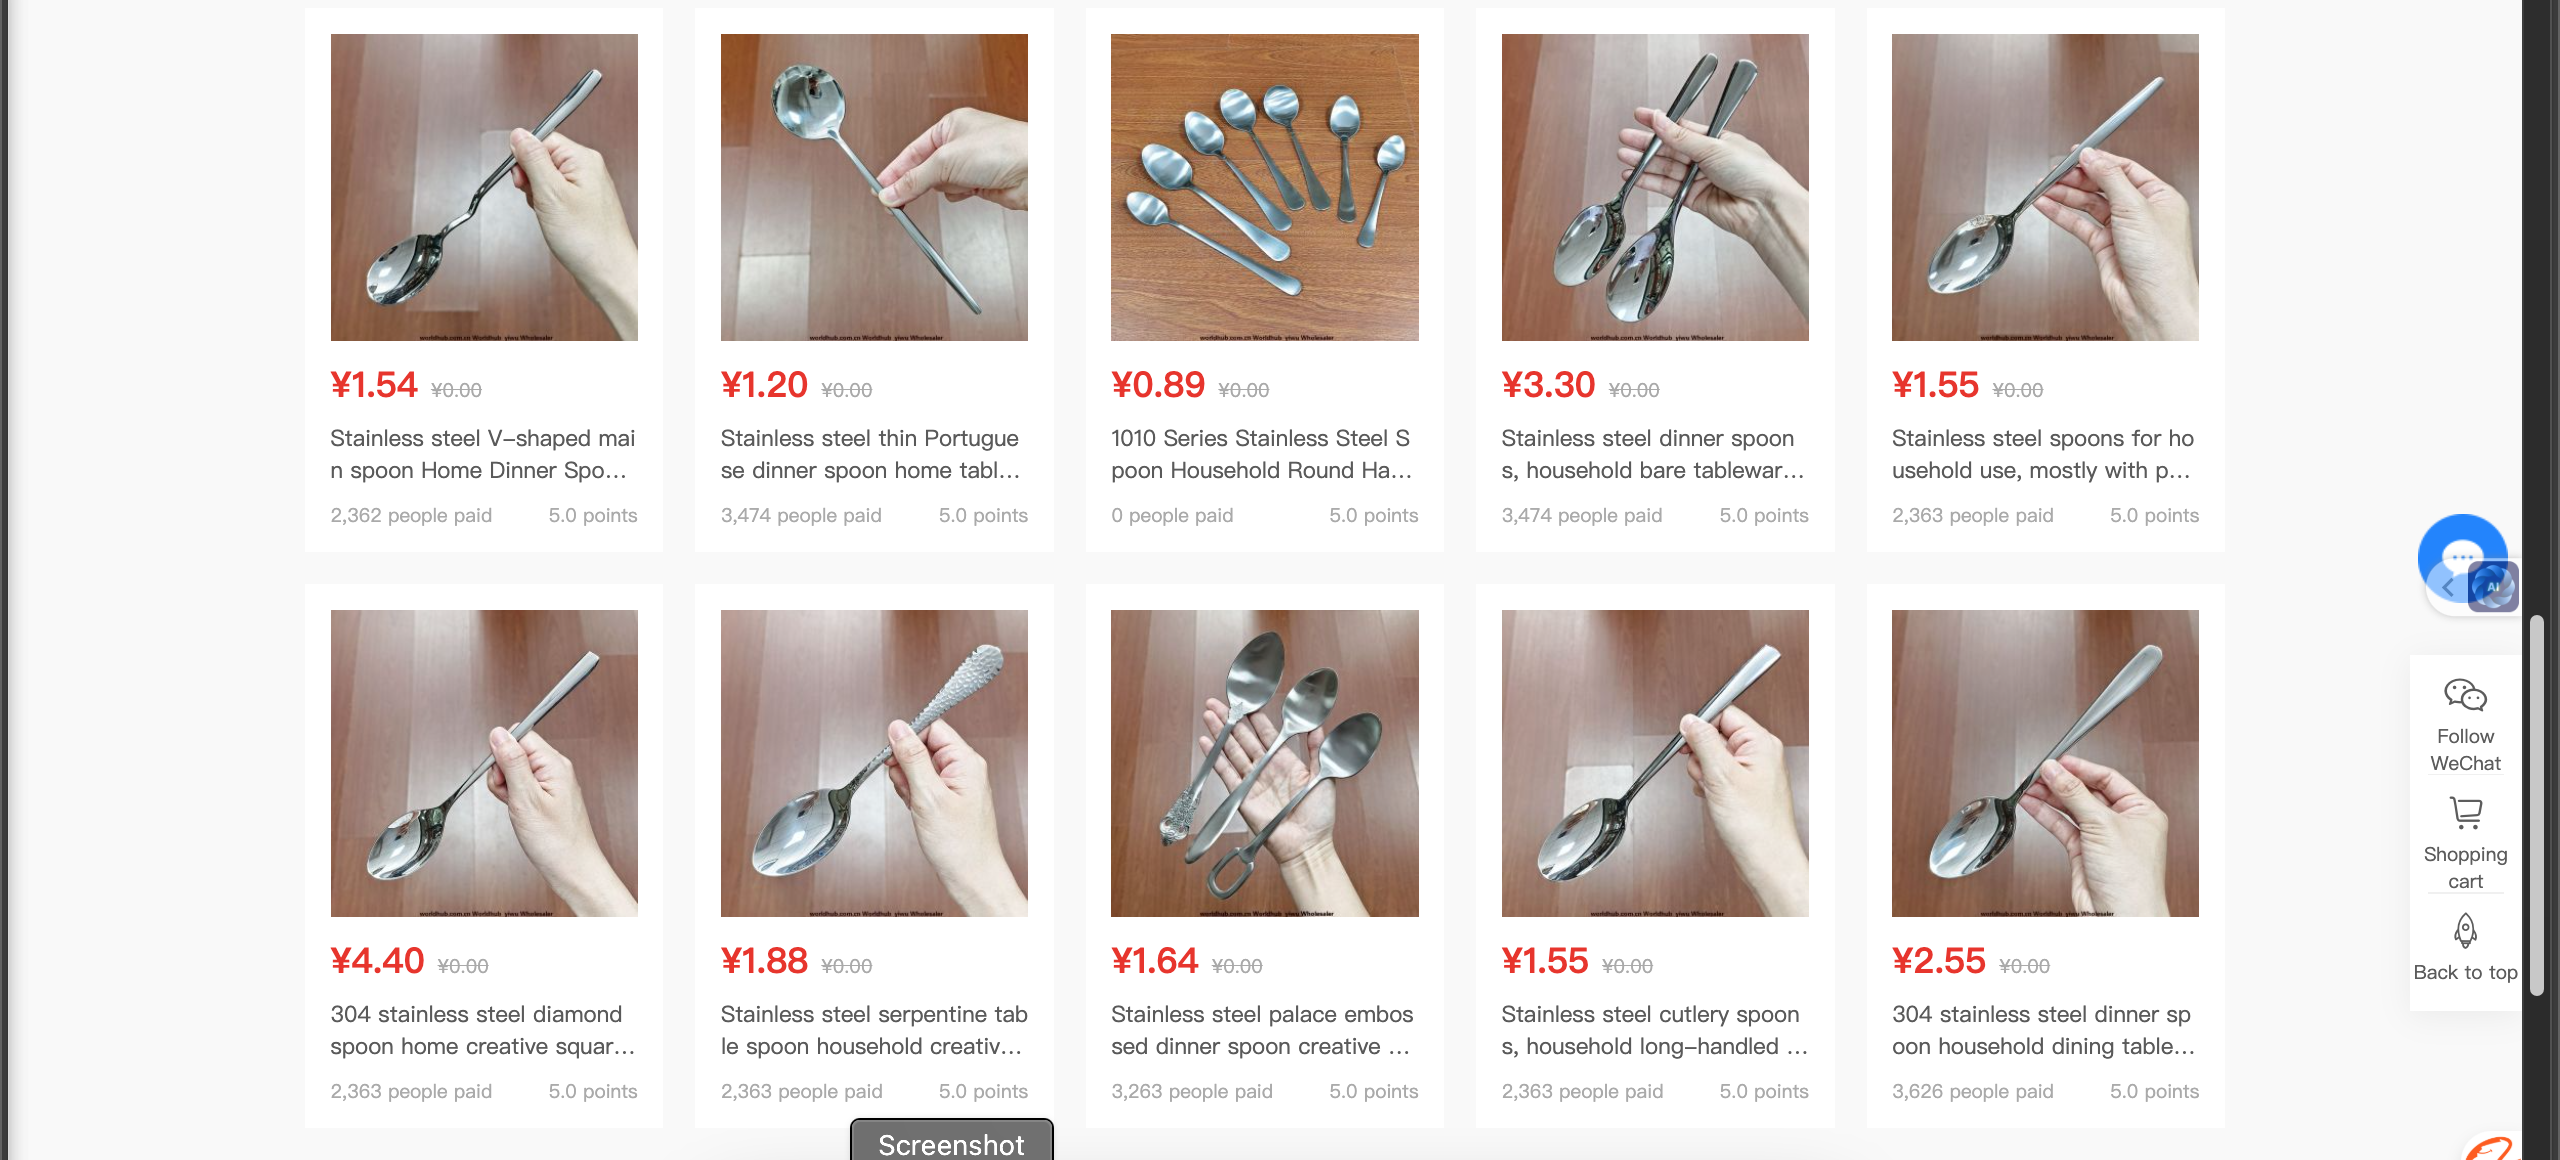Click the page vertical scrollbar thumb

2536,805
